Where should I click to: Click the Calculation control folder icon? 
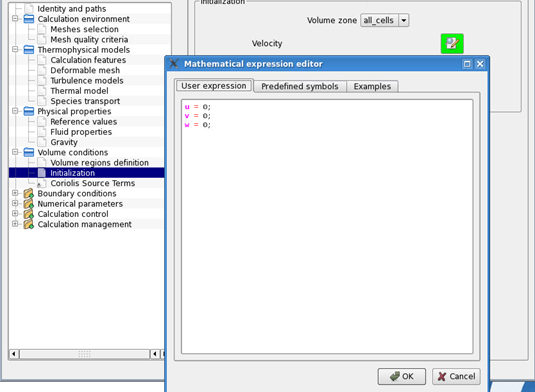(29, 214)
